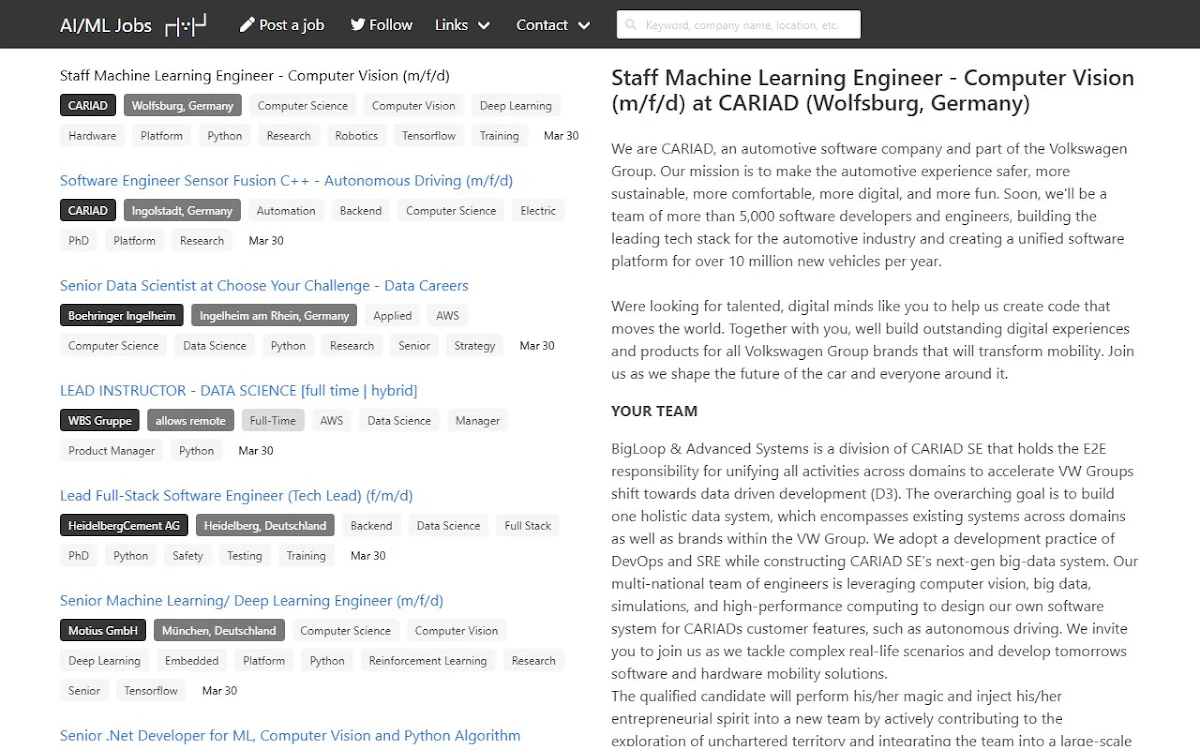Click CARIAD tag in Wolfsburg listing
Image resolution: width=1200 pixels, height=750 pixels.
[x=88, y=106]
